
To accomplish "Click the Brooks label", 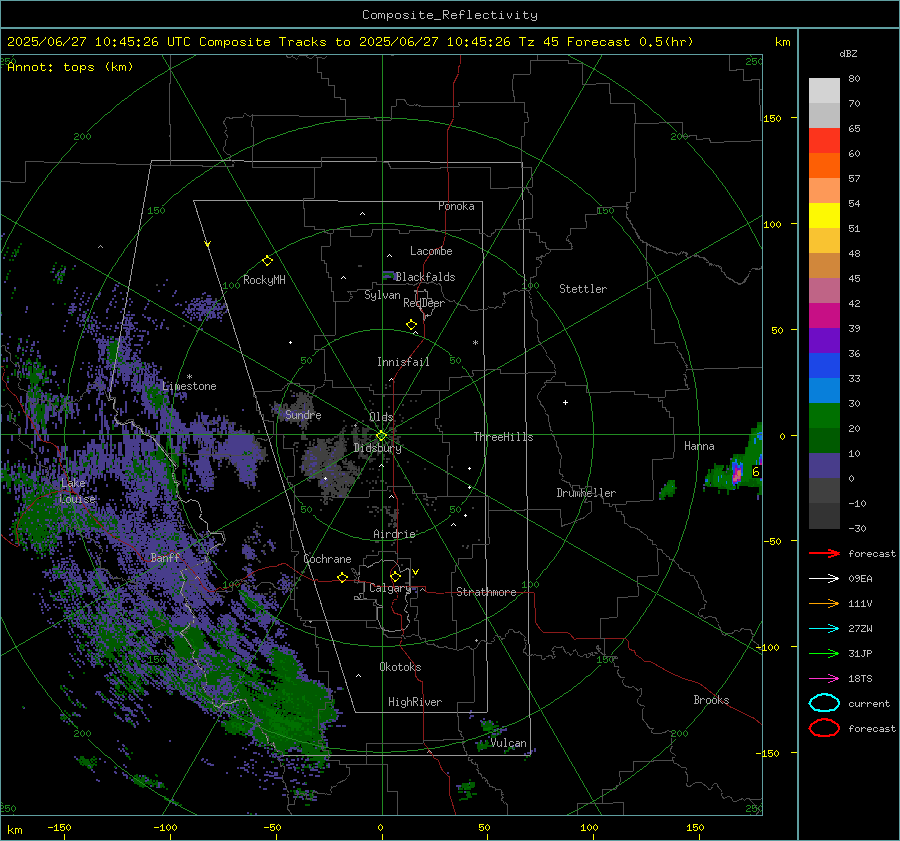I will point(711,700).
